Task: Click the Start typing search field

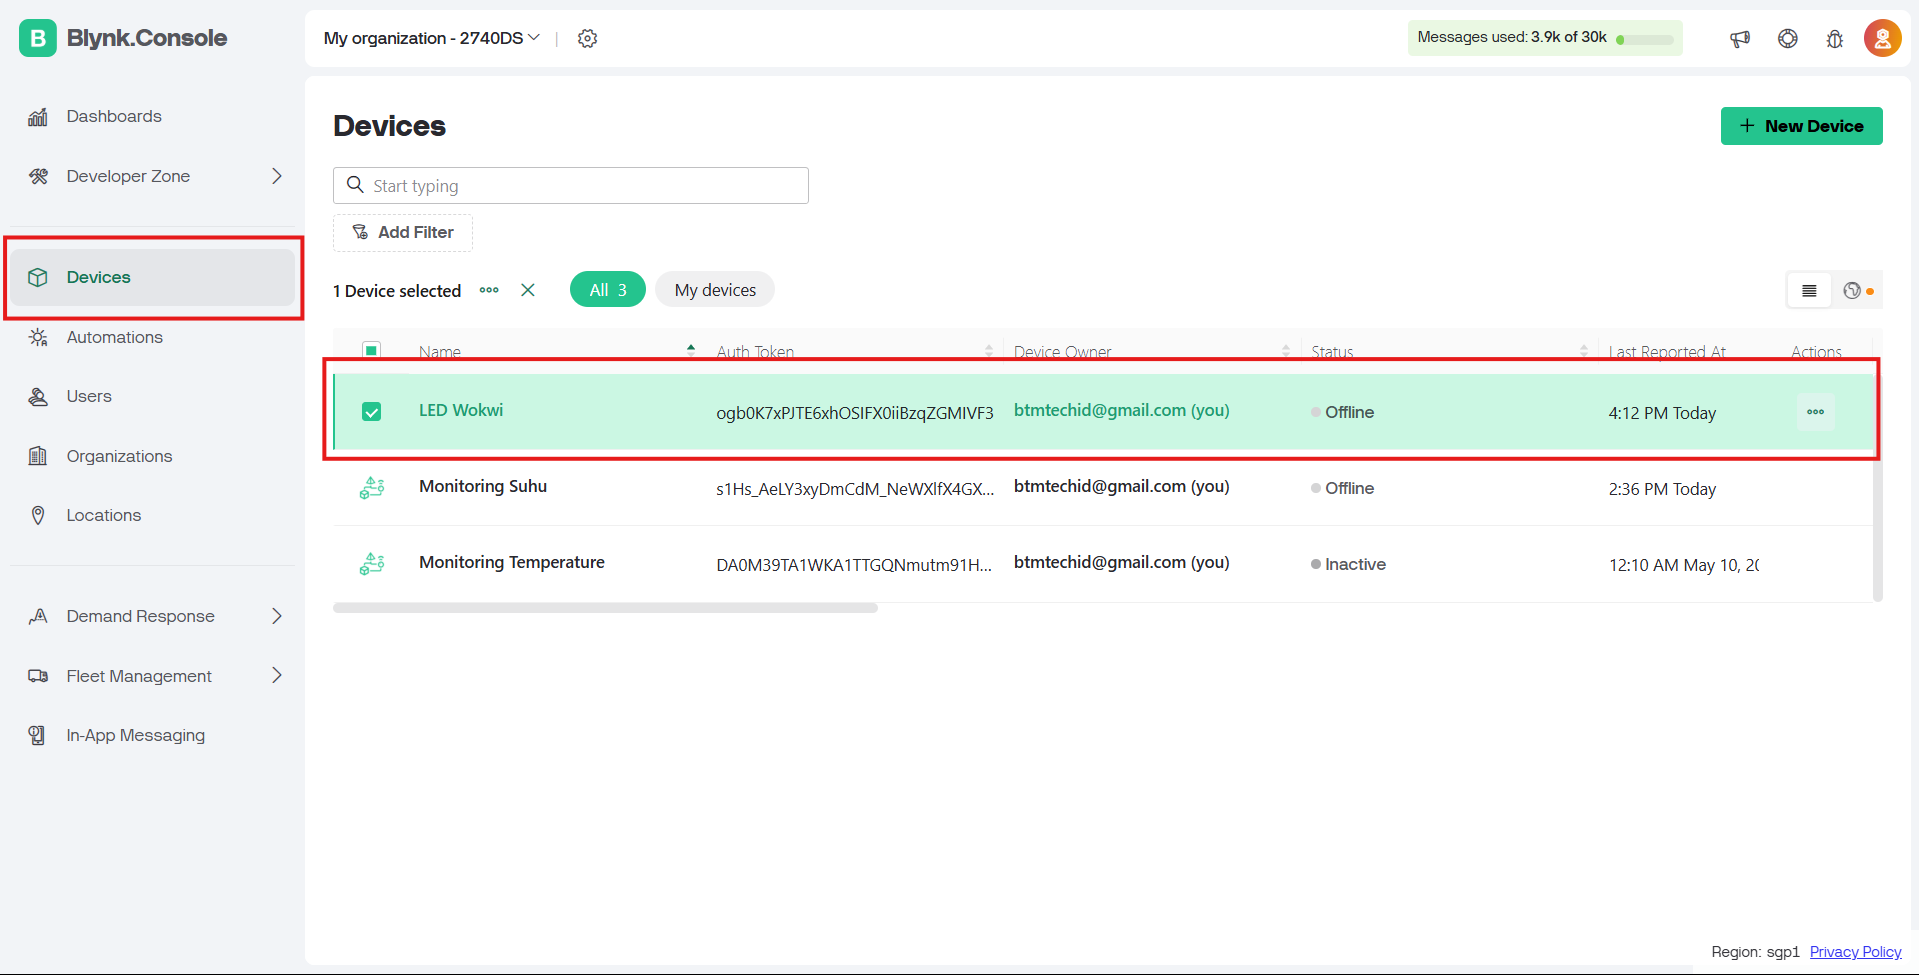Action: pos(570,186)
